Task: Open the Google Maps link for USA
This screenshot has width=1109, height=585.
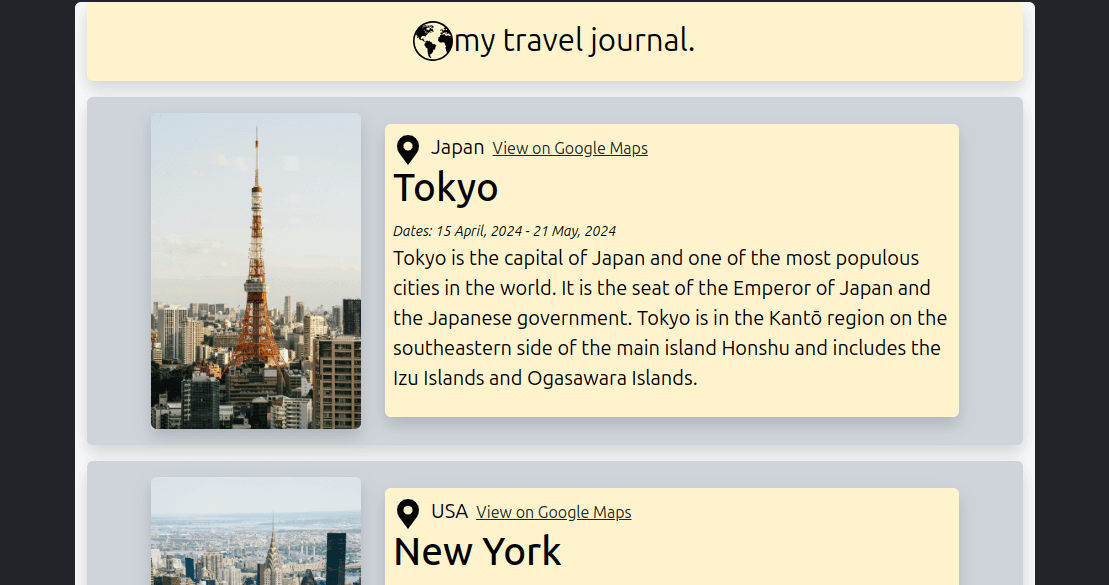Action: [x=553, y=513]
